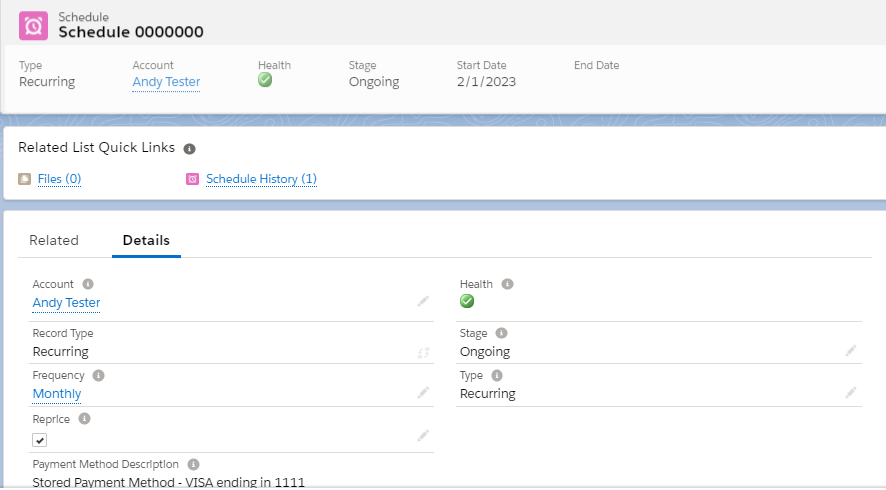Click the pencil edit icon for Frequency
Image resolution: width=886 pixels, height=490 pixels.
tap(423, 393)
